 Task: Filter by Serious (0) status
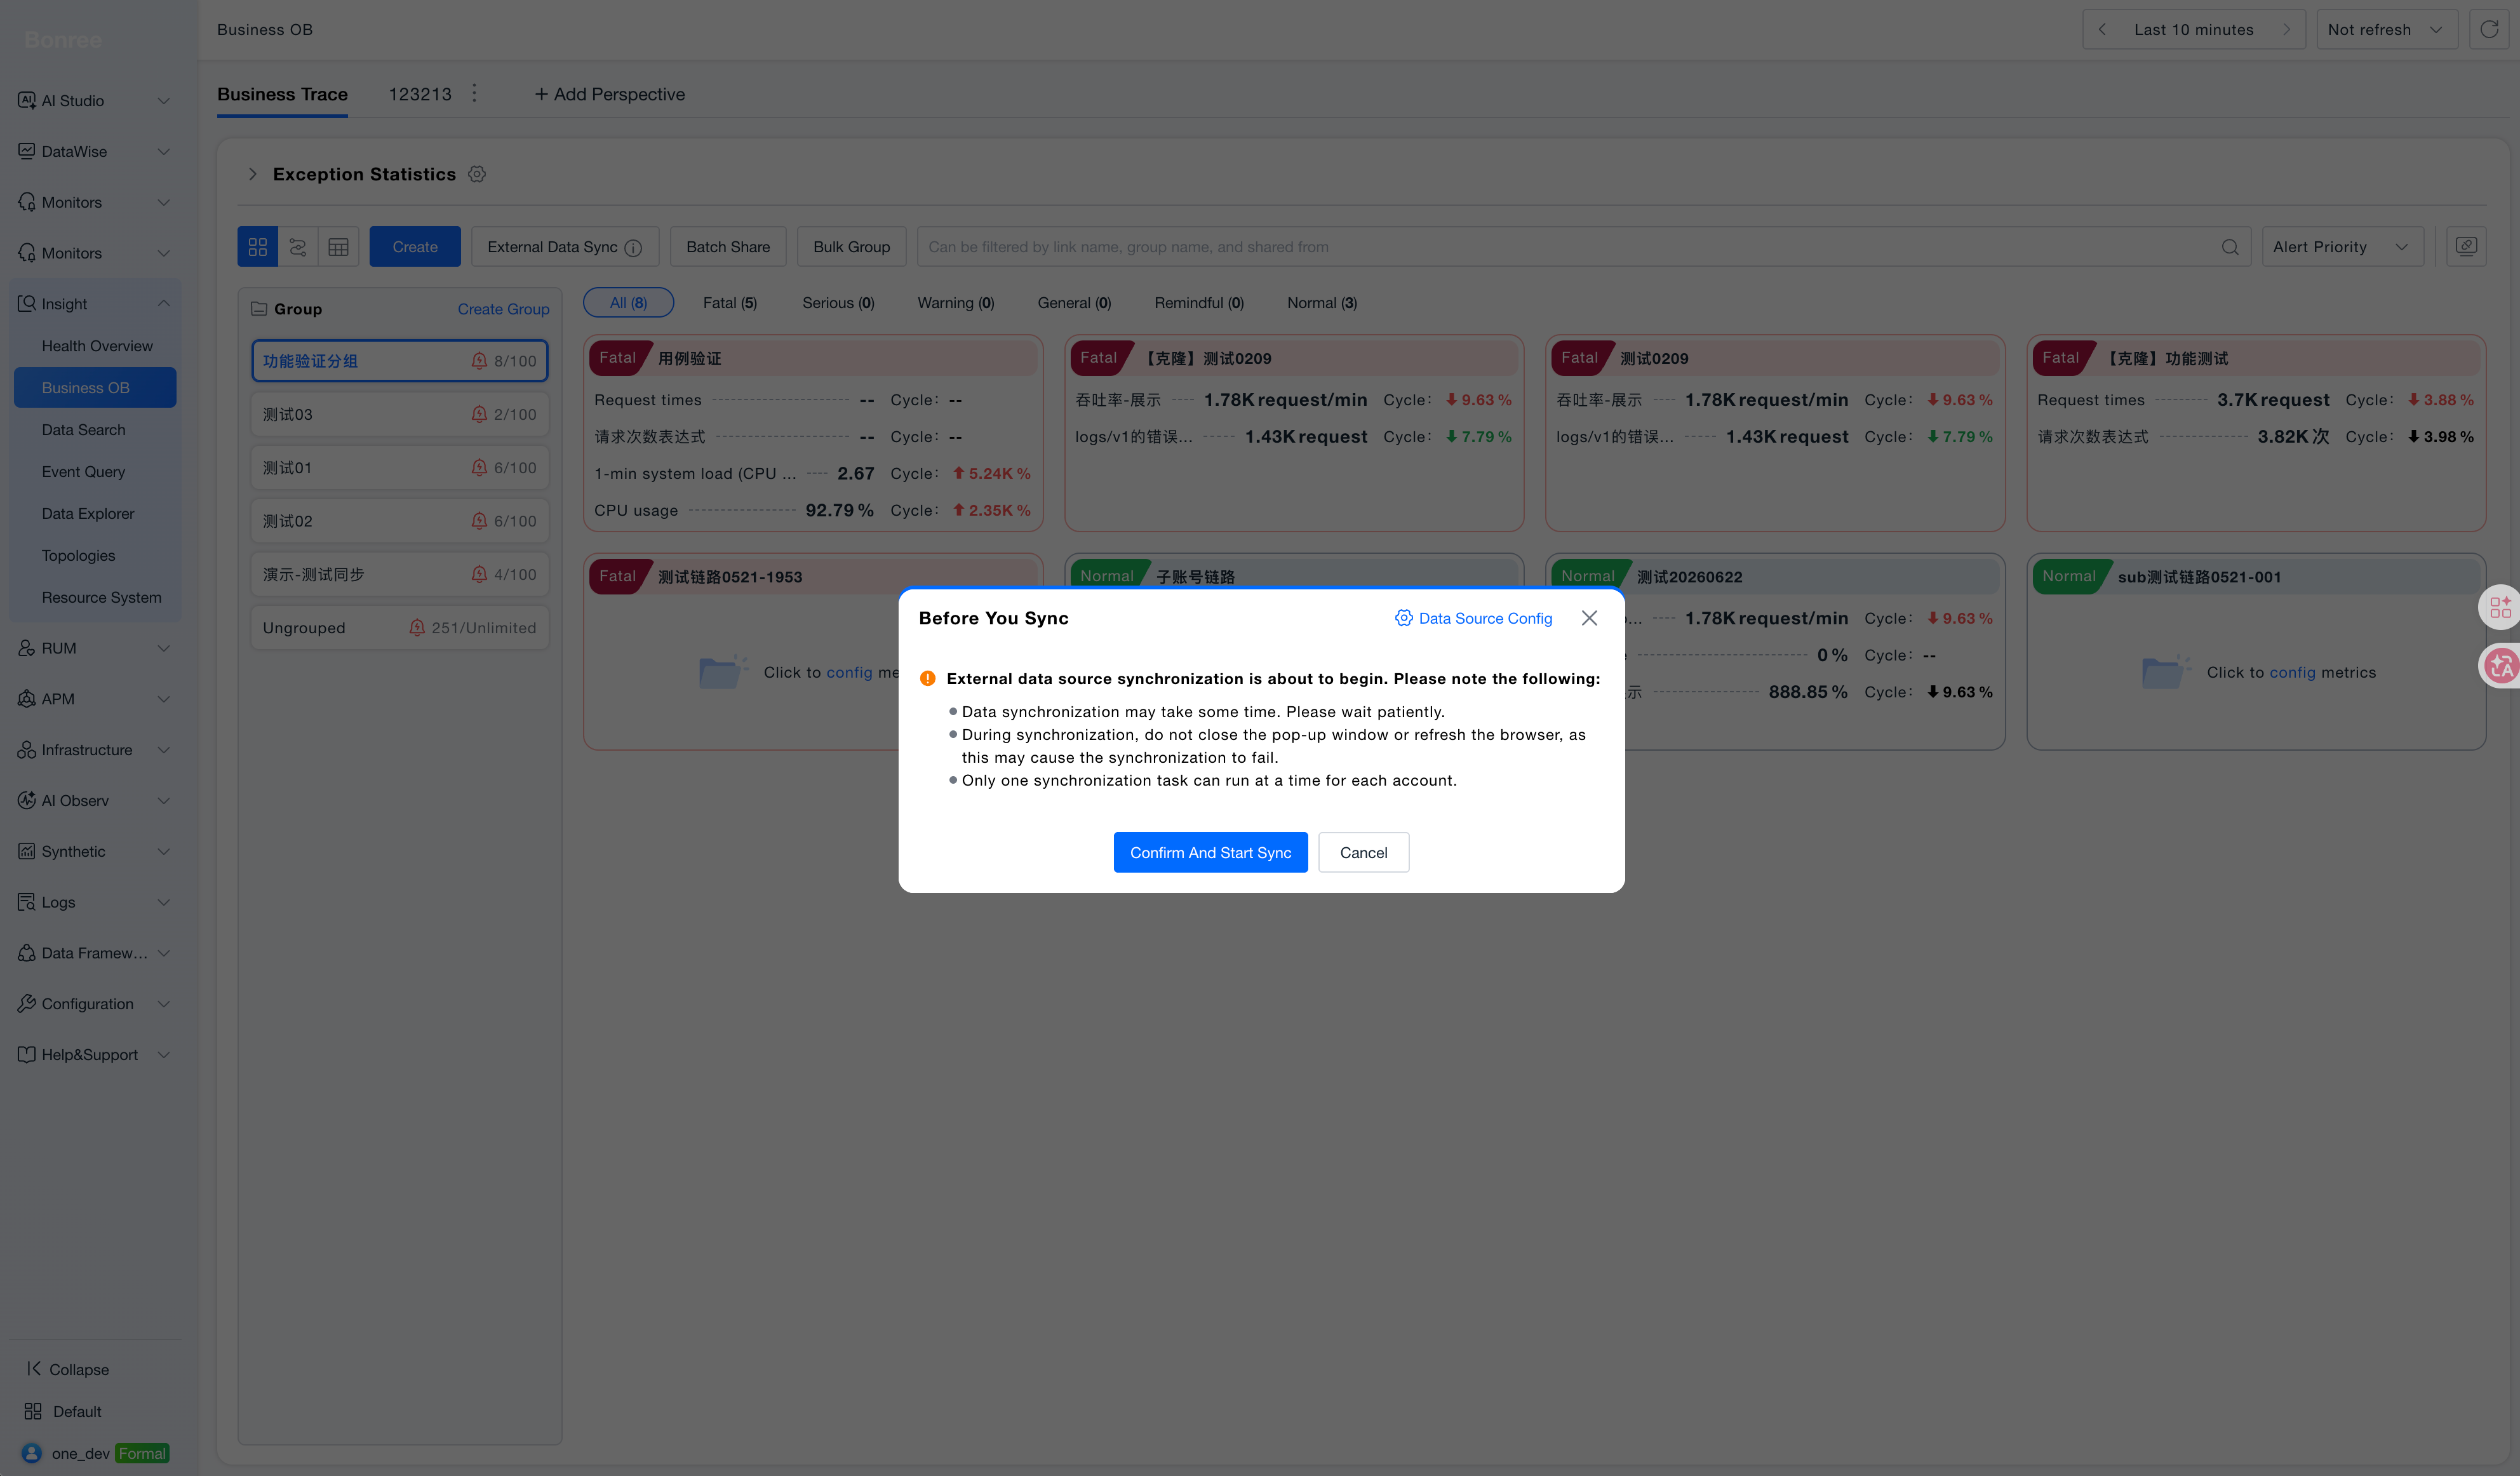[838, 302]
